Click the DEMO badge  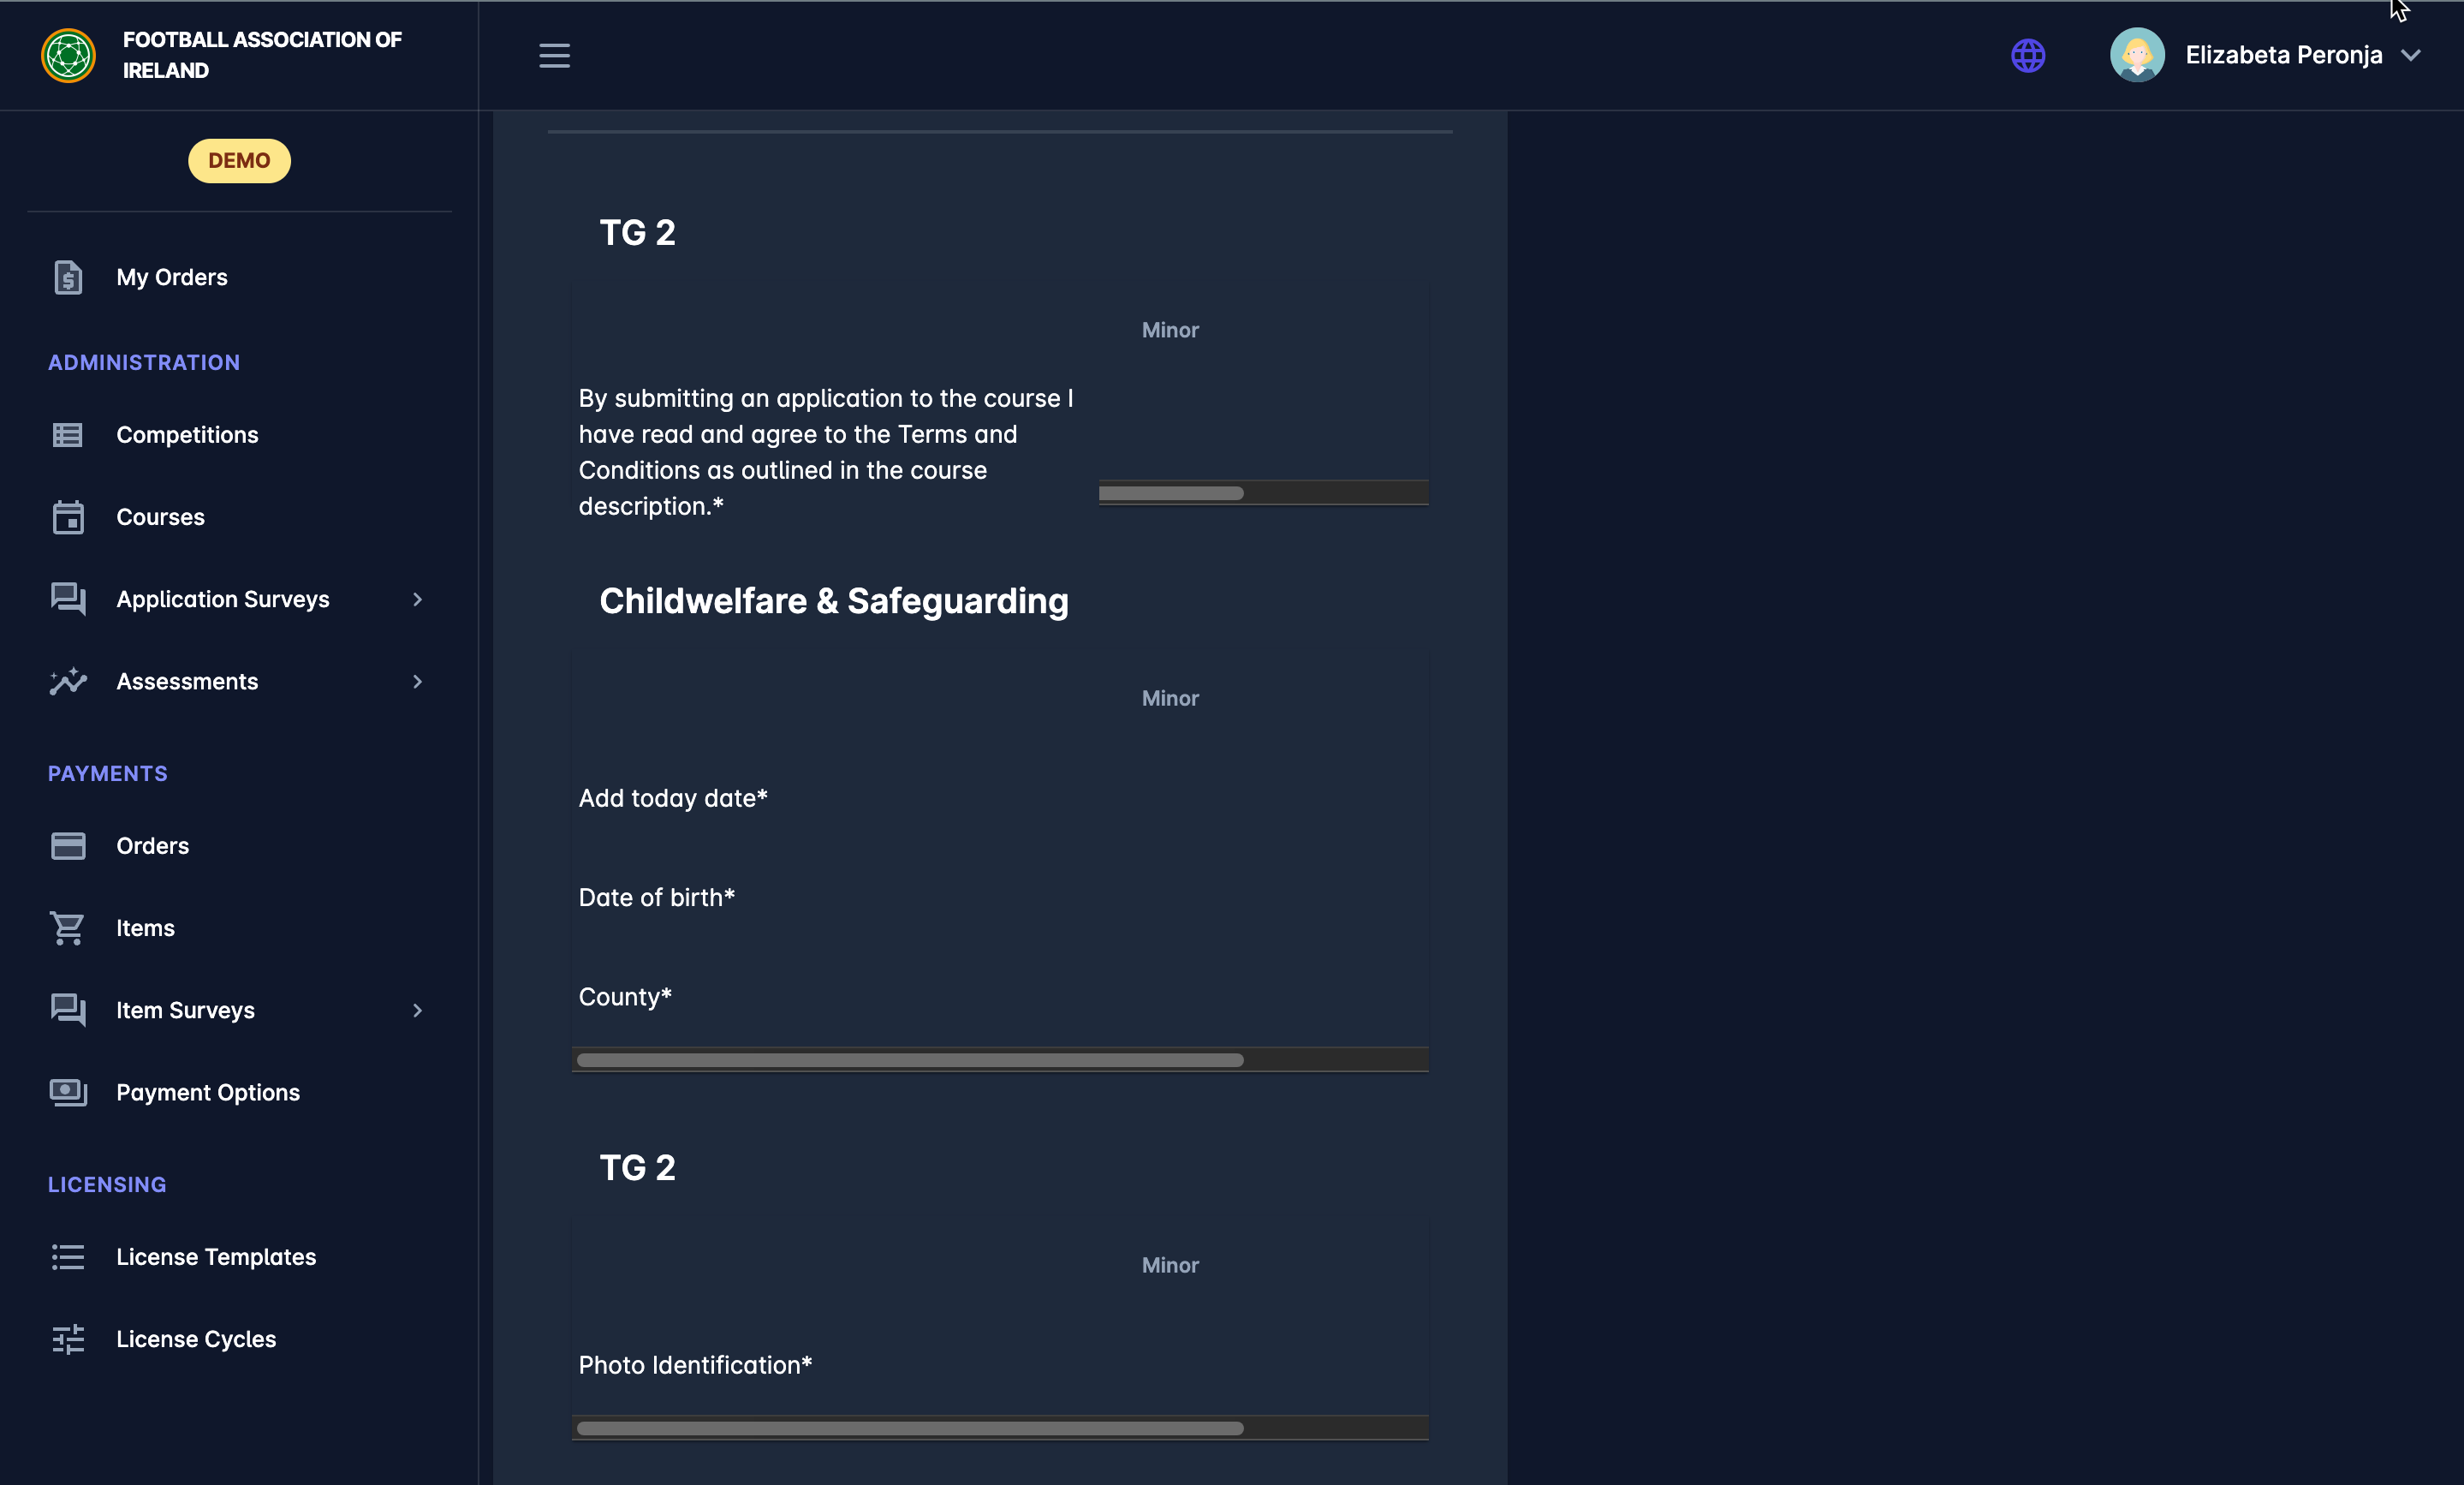pyautogui.click(x=239, y=161)
